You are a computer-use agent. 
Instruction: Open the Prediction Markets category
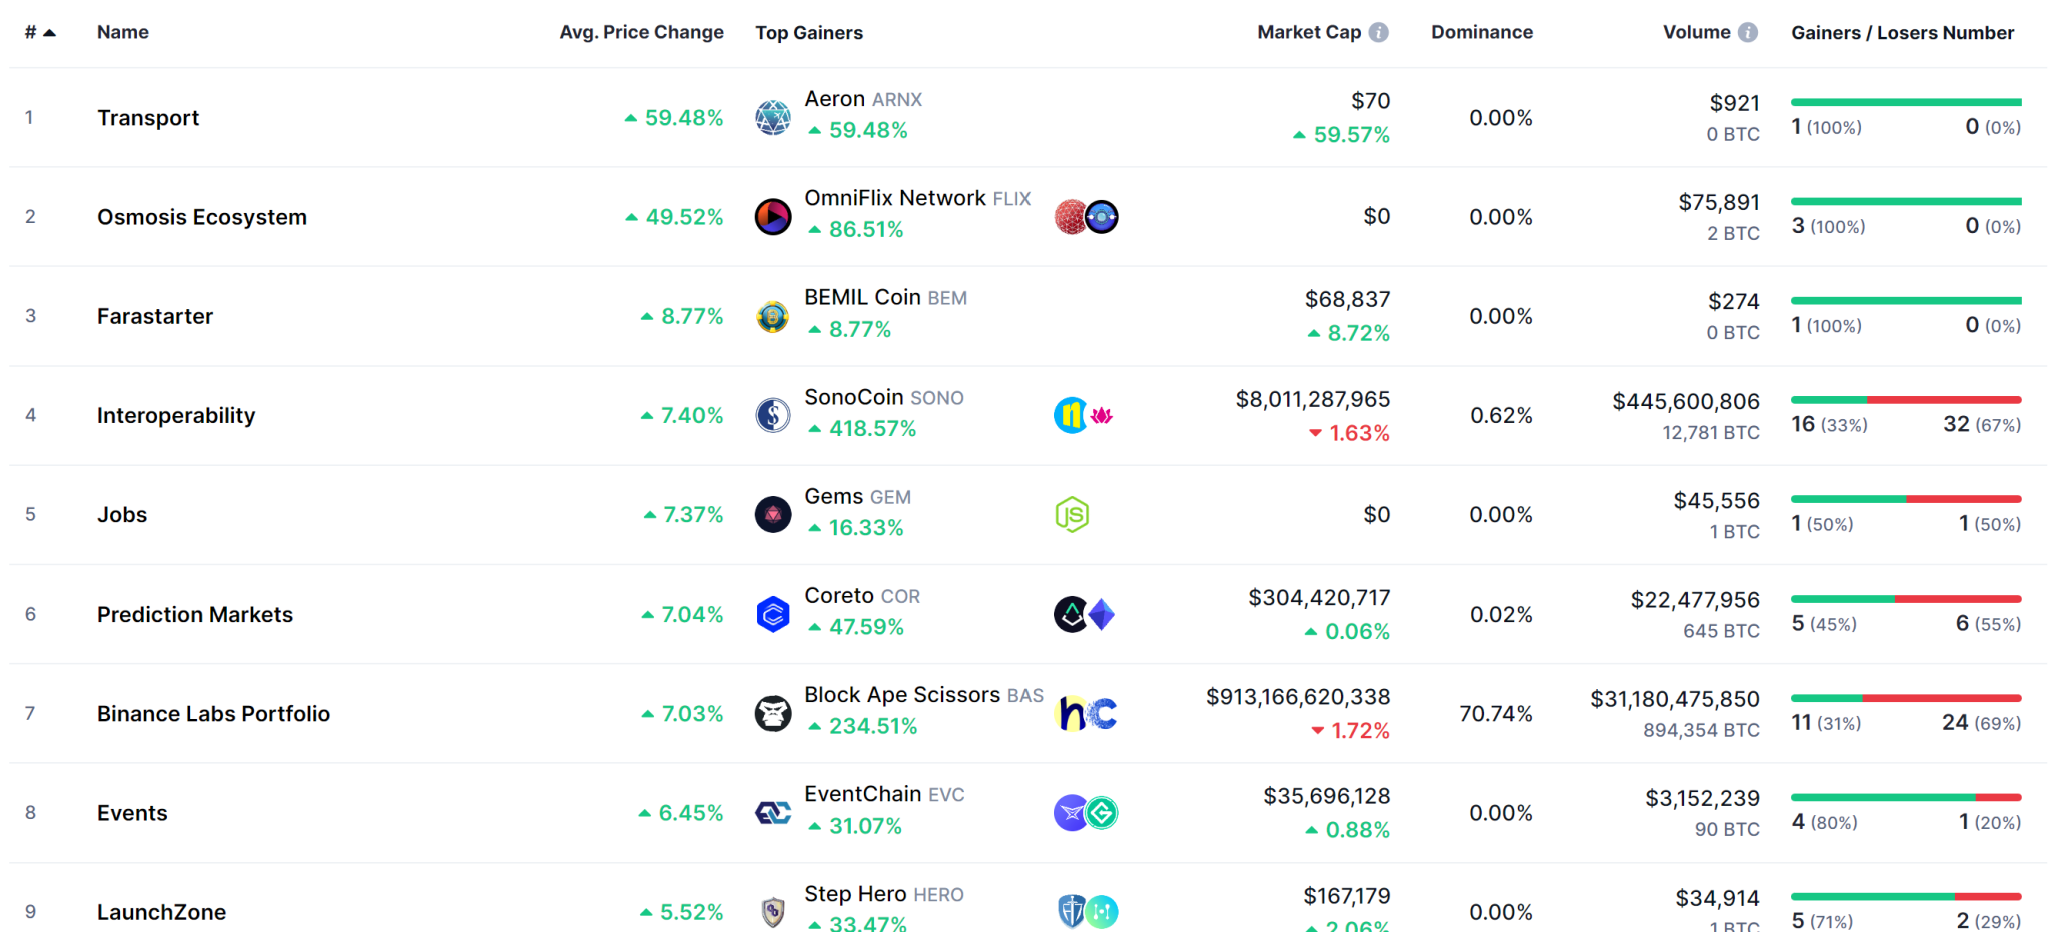[195, 615]
